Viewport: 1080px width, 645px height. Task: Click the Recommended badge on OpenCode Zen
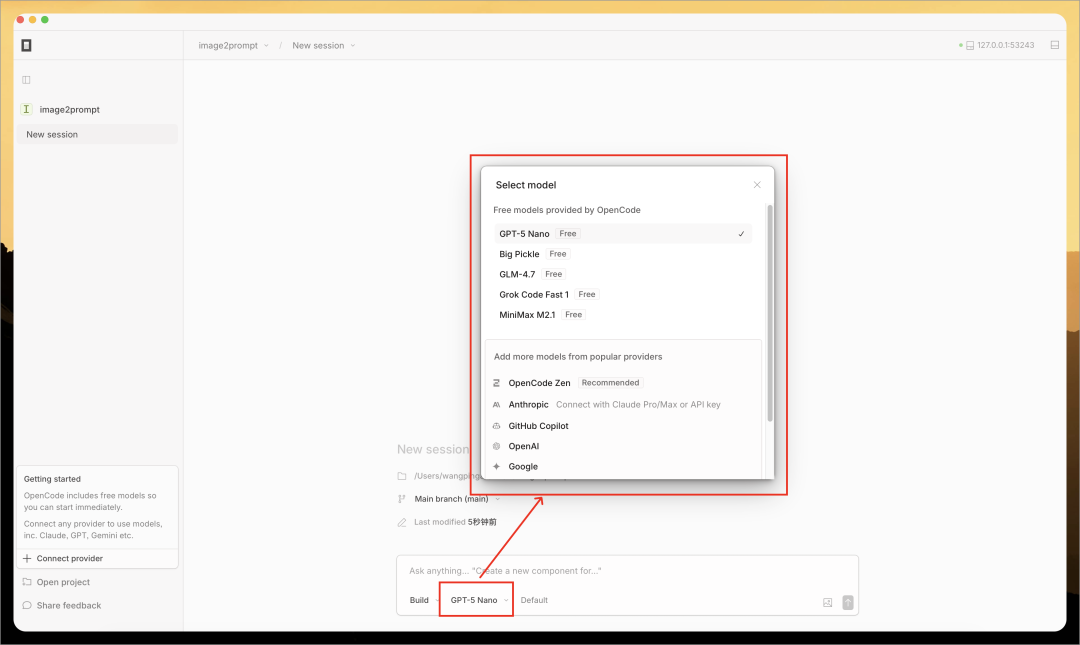[610, 382]
